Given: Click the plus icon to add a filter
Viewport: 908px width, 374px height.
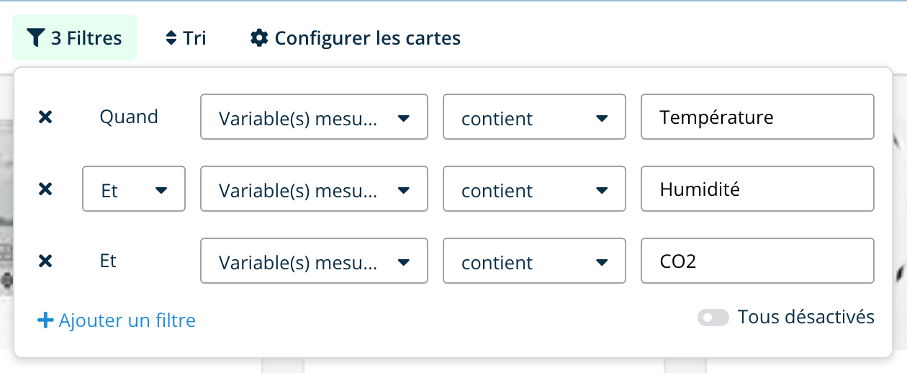Looking at the screenshot, I should coord(45,320).
